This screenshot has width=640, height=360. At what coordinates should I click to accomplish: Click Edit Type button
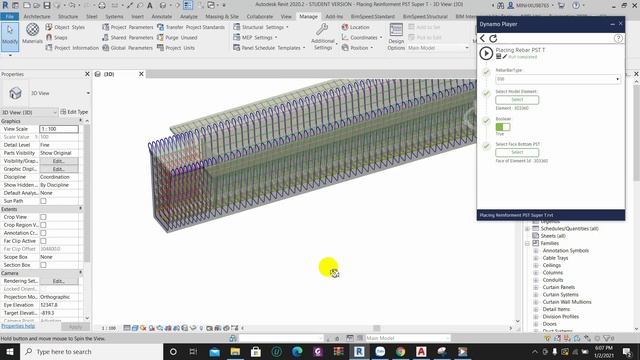[74, 112]
